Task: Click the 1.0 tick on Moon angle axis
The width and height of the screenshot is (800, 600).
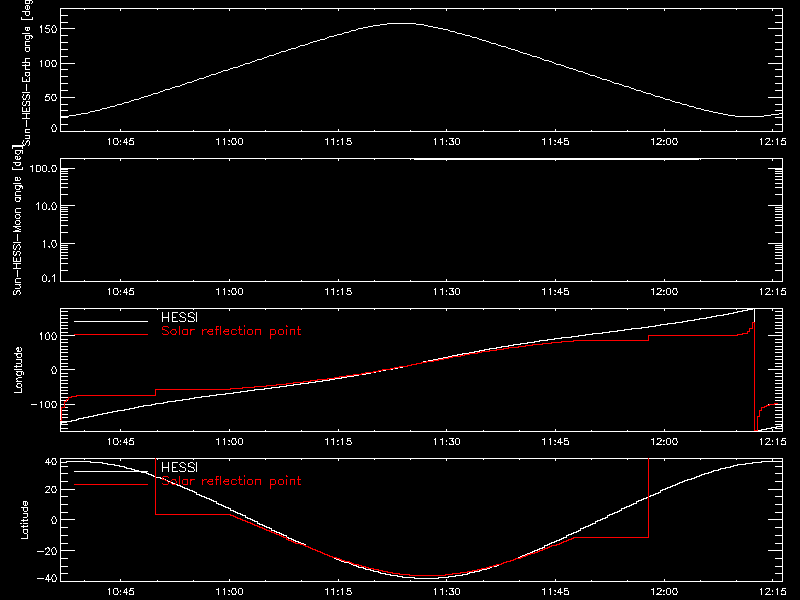Action: (x=49, y=244)
